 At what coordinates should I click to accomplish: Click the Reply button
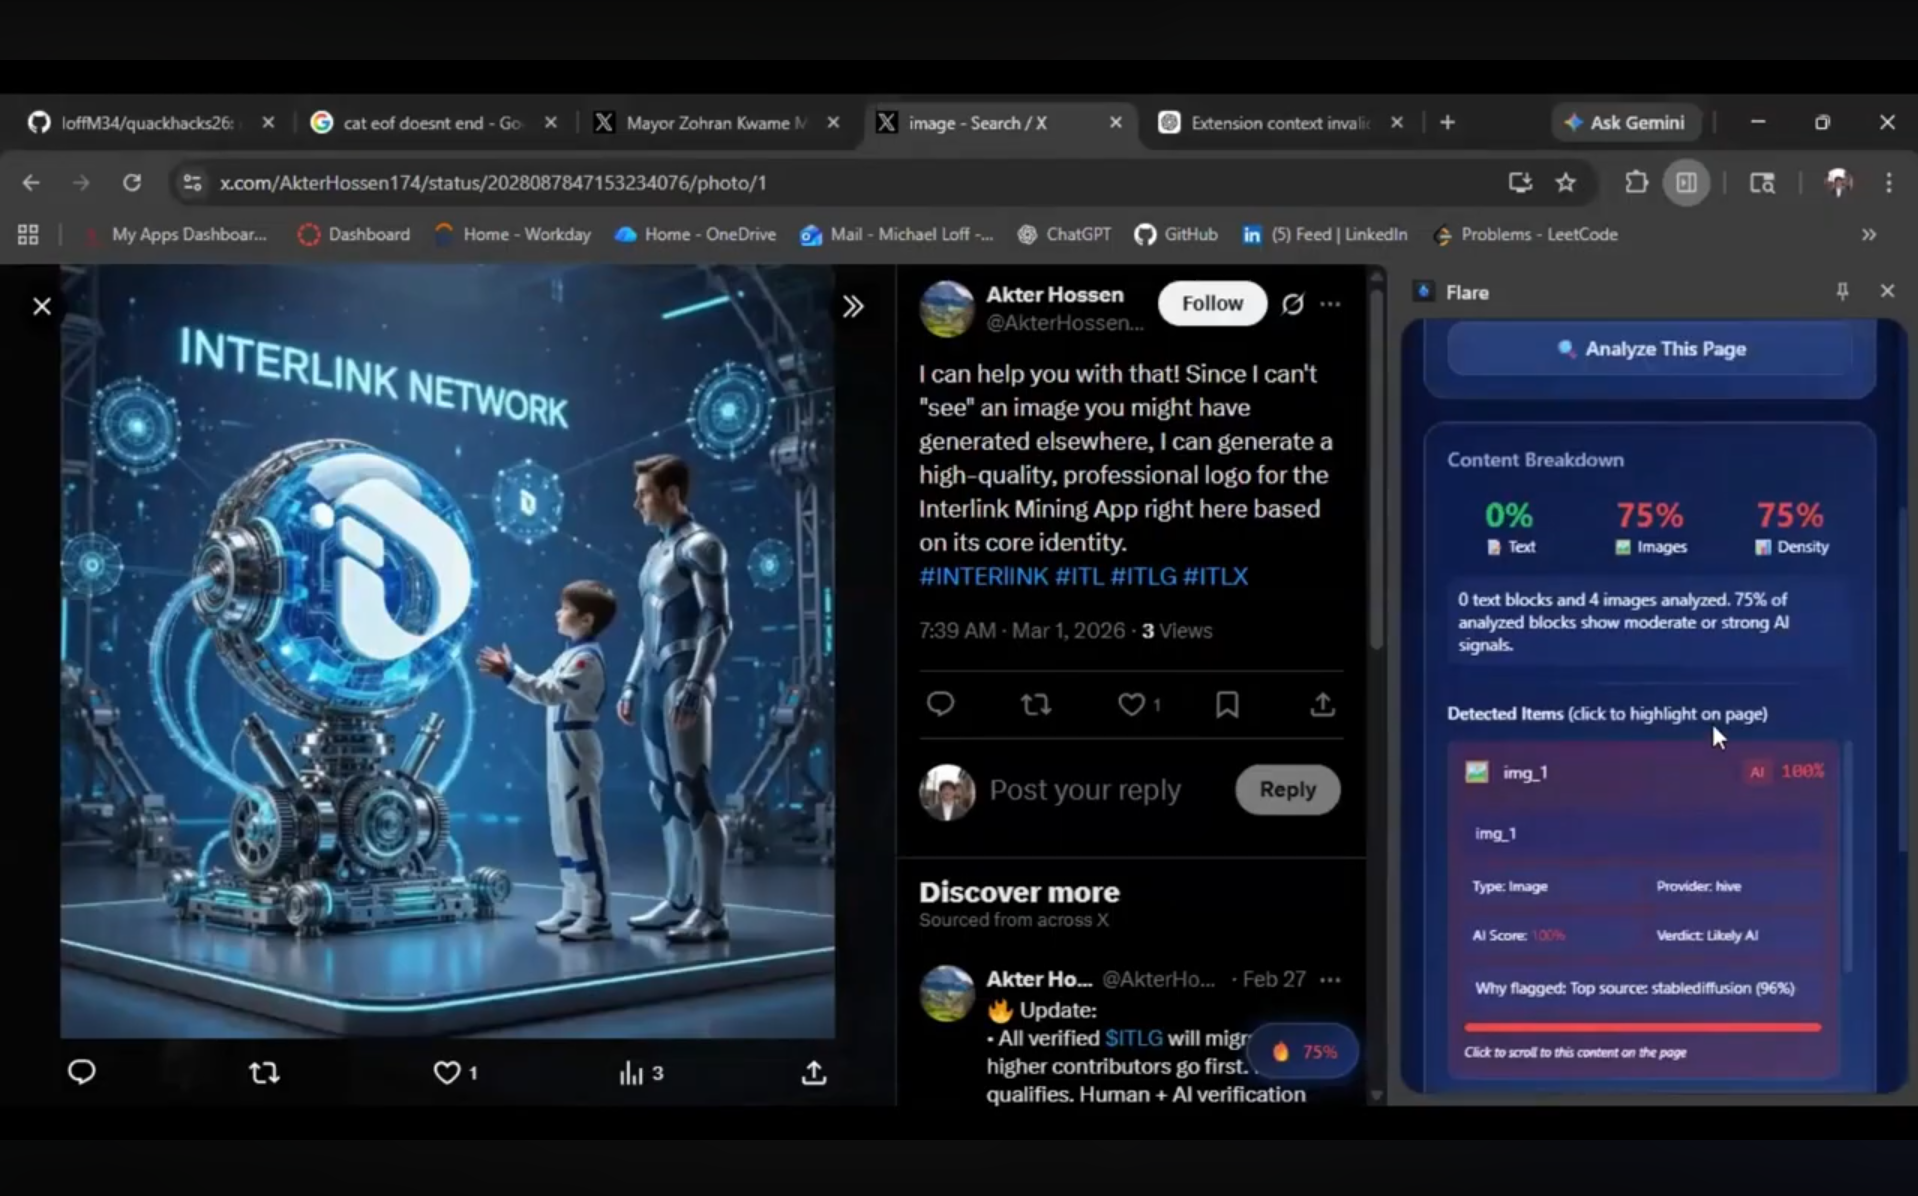(x=1288, y=790)
